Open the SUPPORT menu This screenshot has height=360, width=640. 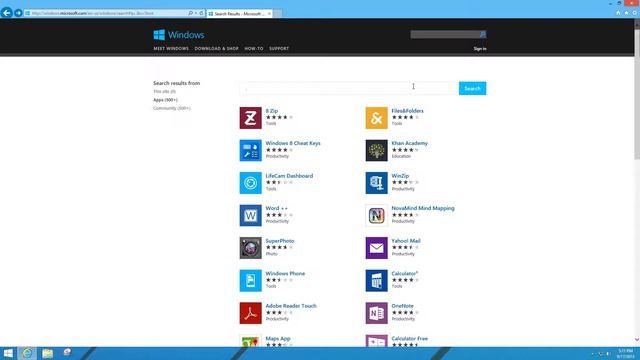click(279, 48)
